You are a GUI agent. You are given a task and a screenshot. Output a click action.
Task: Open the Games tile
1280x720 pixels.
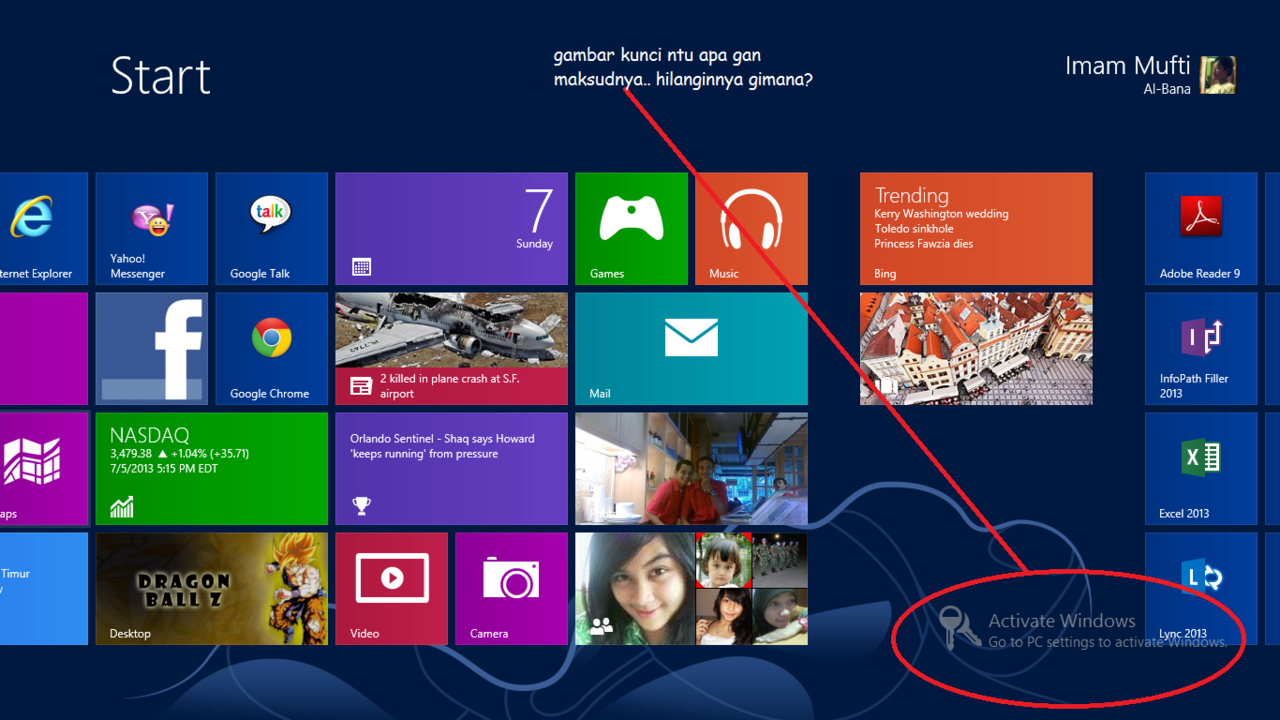[632, 229]
